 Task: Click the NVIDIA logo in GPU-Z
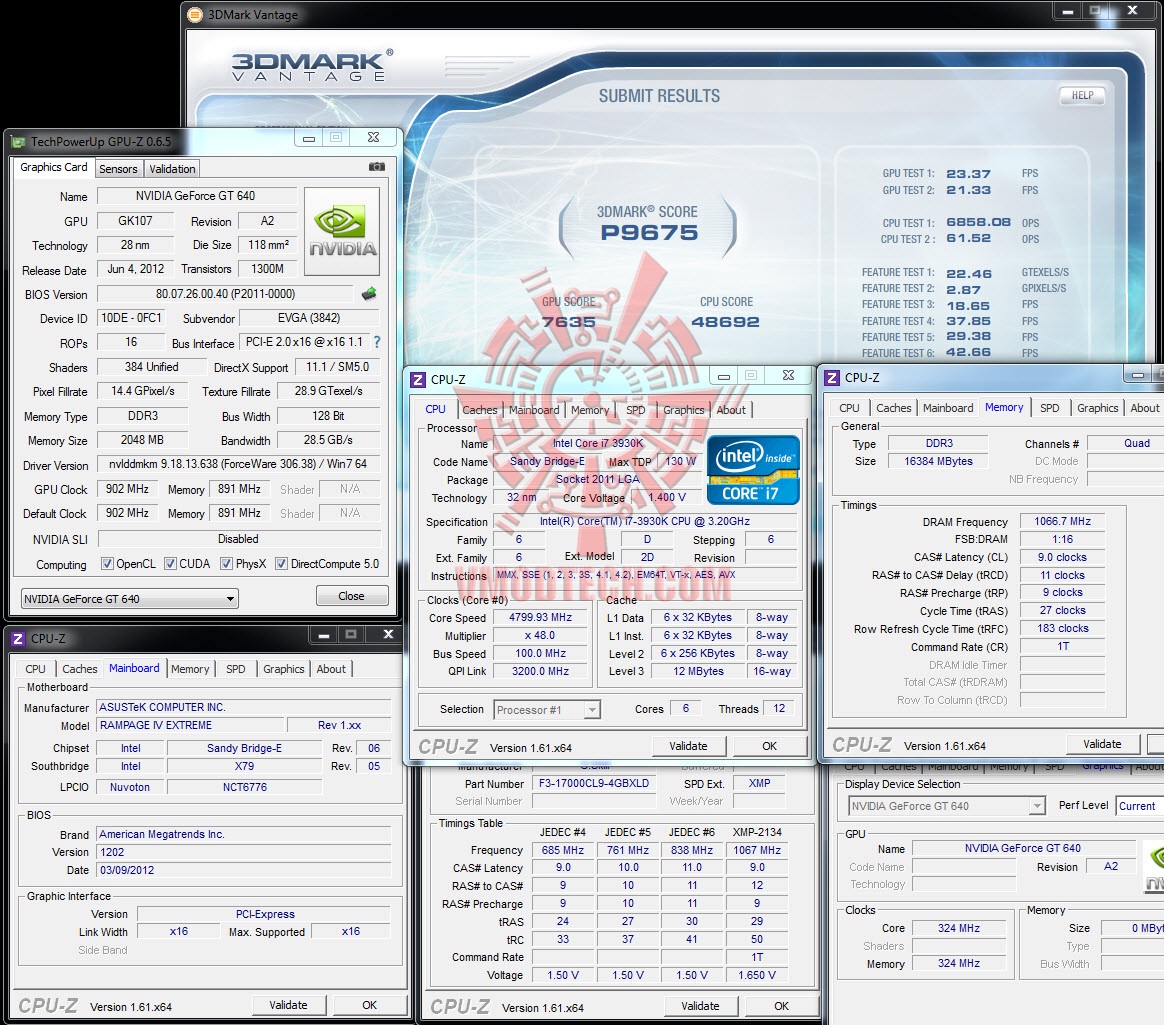pyautogui.click(x=342, y=232)
